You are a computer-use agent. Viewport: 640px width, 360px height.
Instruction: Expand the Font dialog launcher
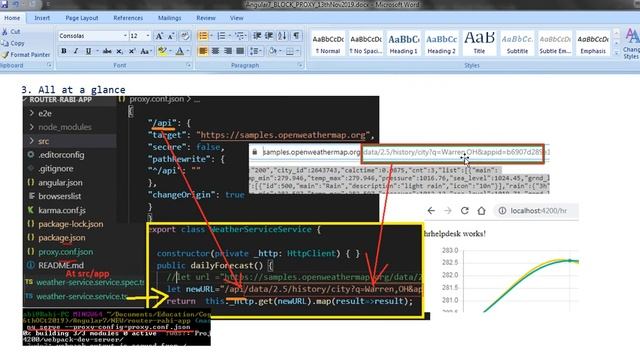189,65
